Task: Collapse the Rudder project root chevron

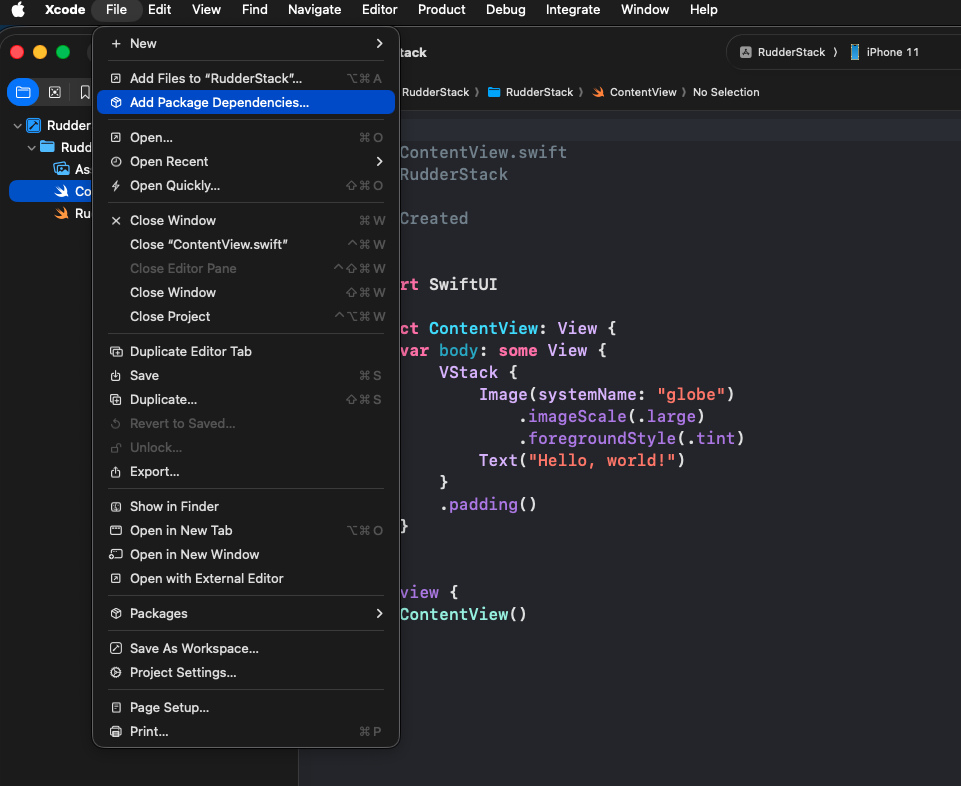Action: 17,126
